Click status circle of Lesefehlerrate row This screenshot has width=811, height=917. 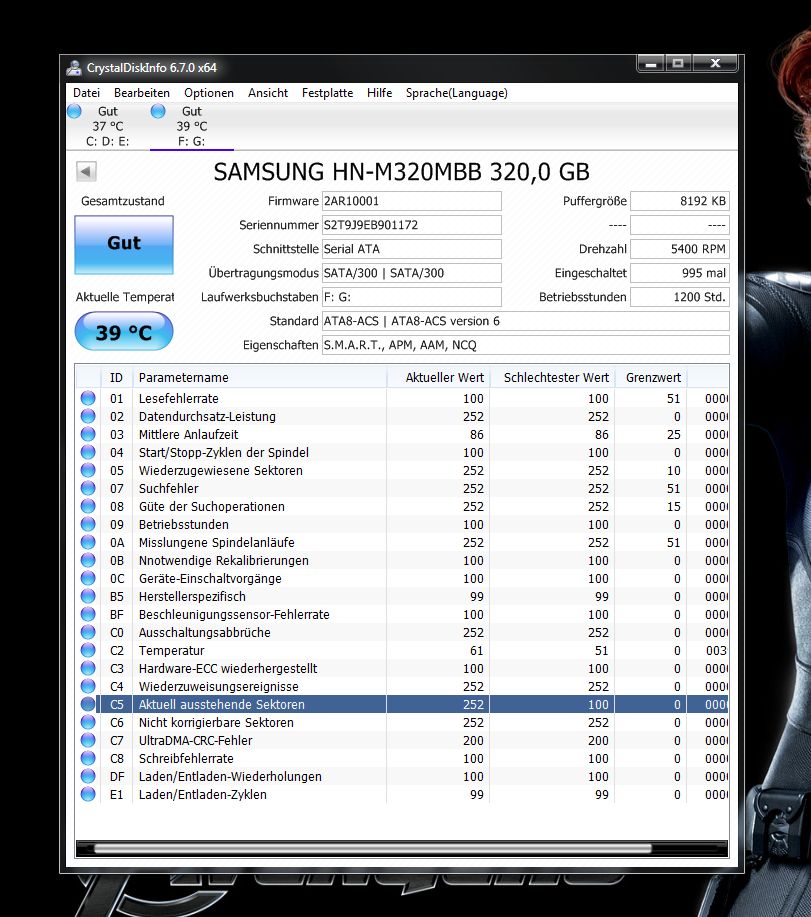88,398
